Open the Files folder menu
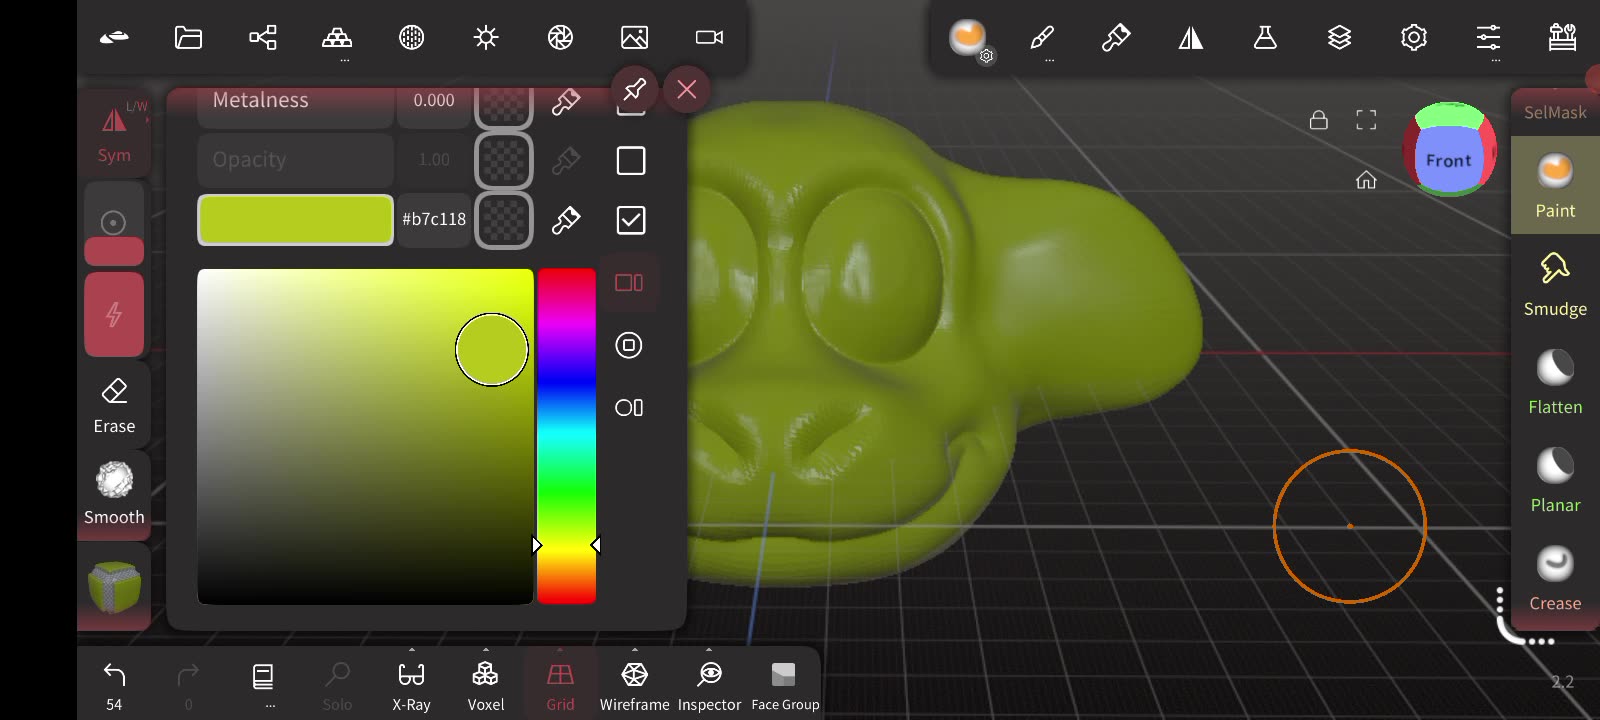1600x720 pixels. point(188,38)
